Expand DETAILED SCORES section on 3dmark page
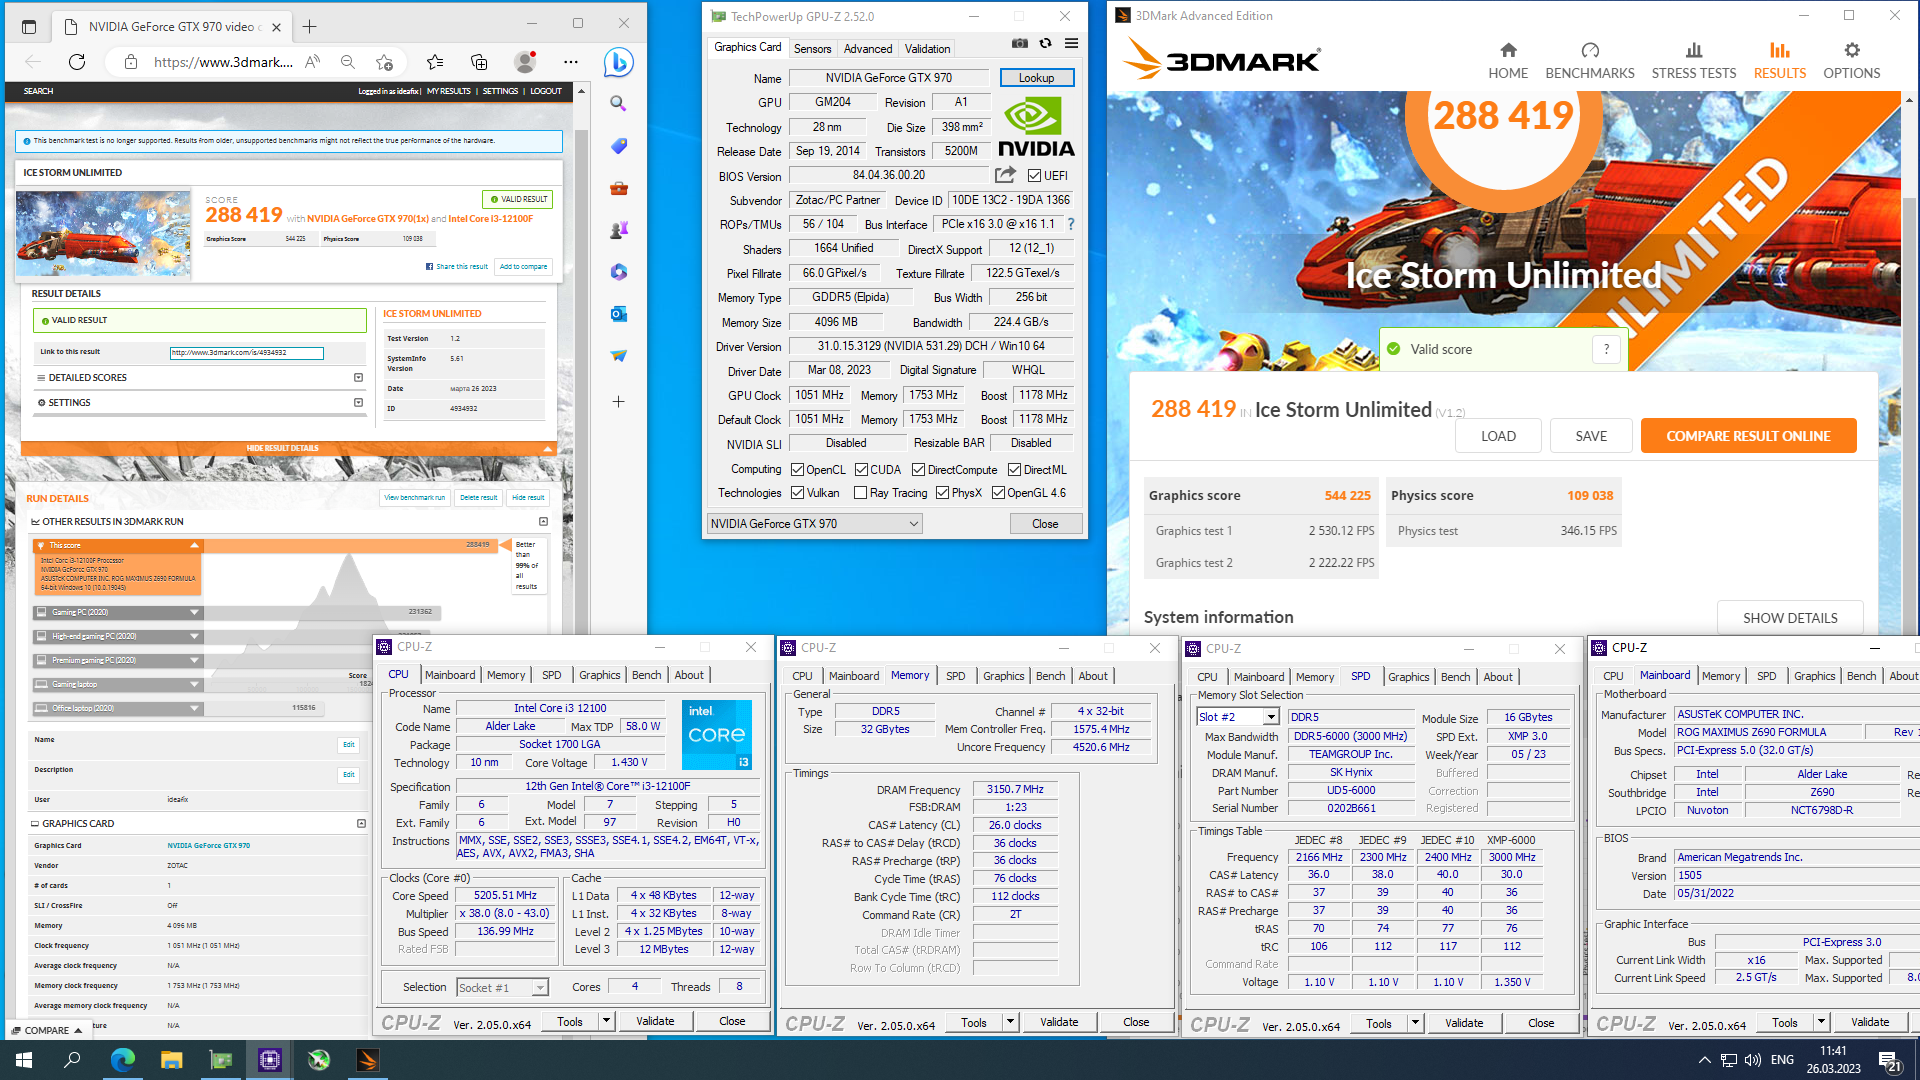The image size is (1920, 1080). point(358,378)
